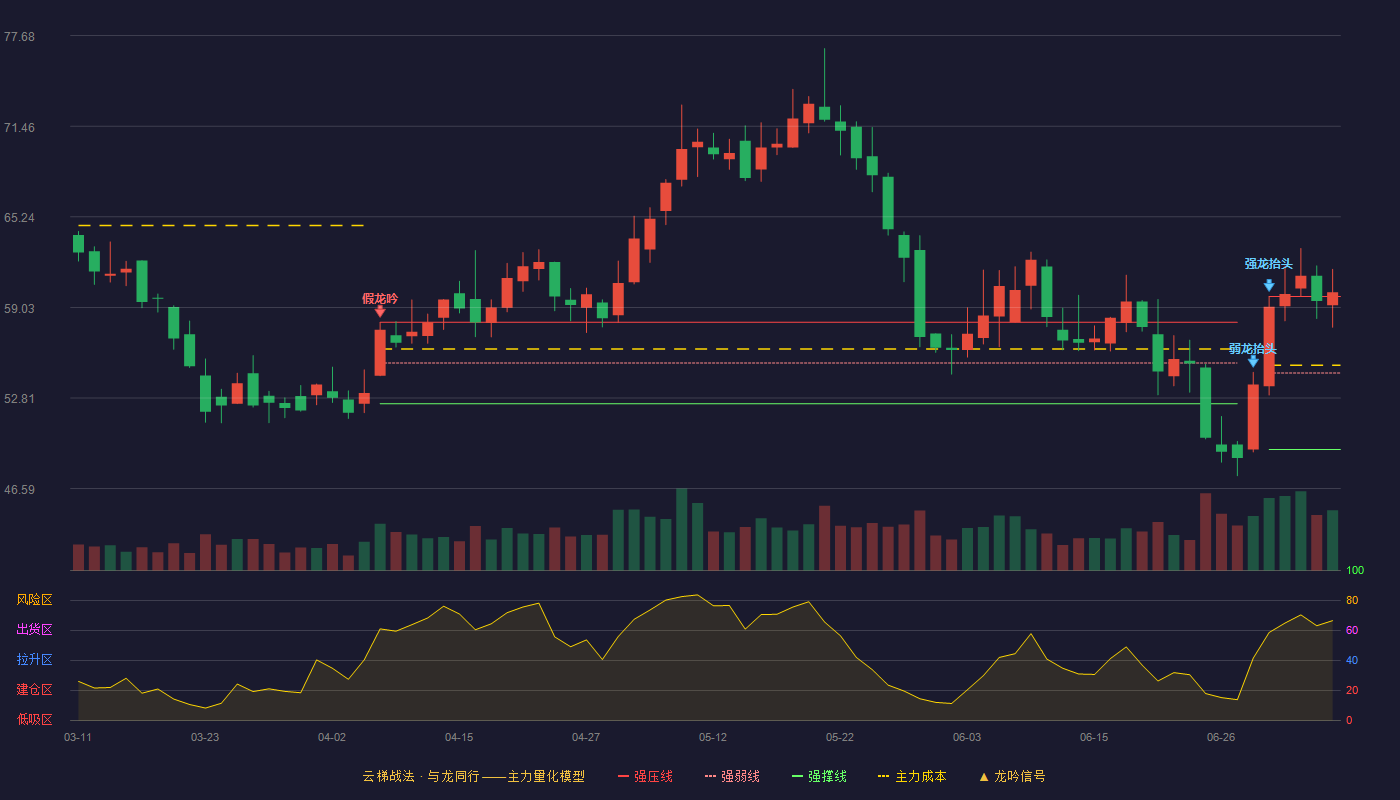Screen dimensions: 1400x800
Task: Click the 云梯战法 chart title text
Action: coord(386,776)
